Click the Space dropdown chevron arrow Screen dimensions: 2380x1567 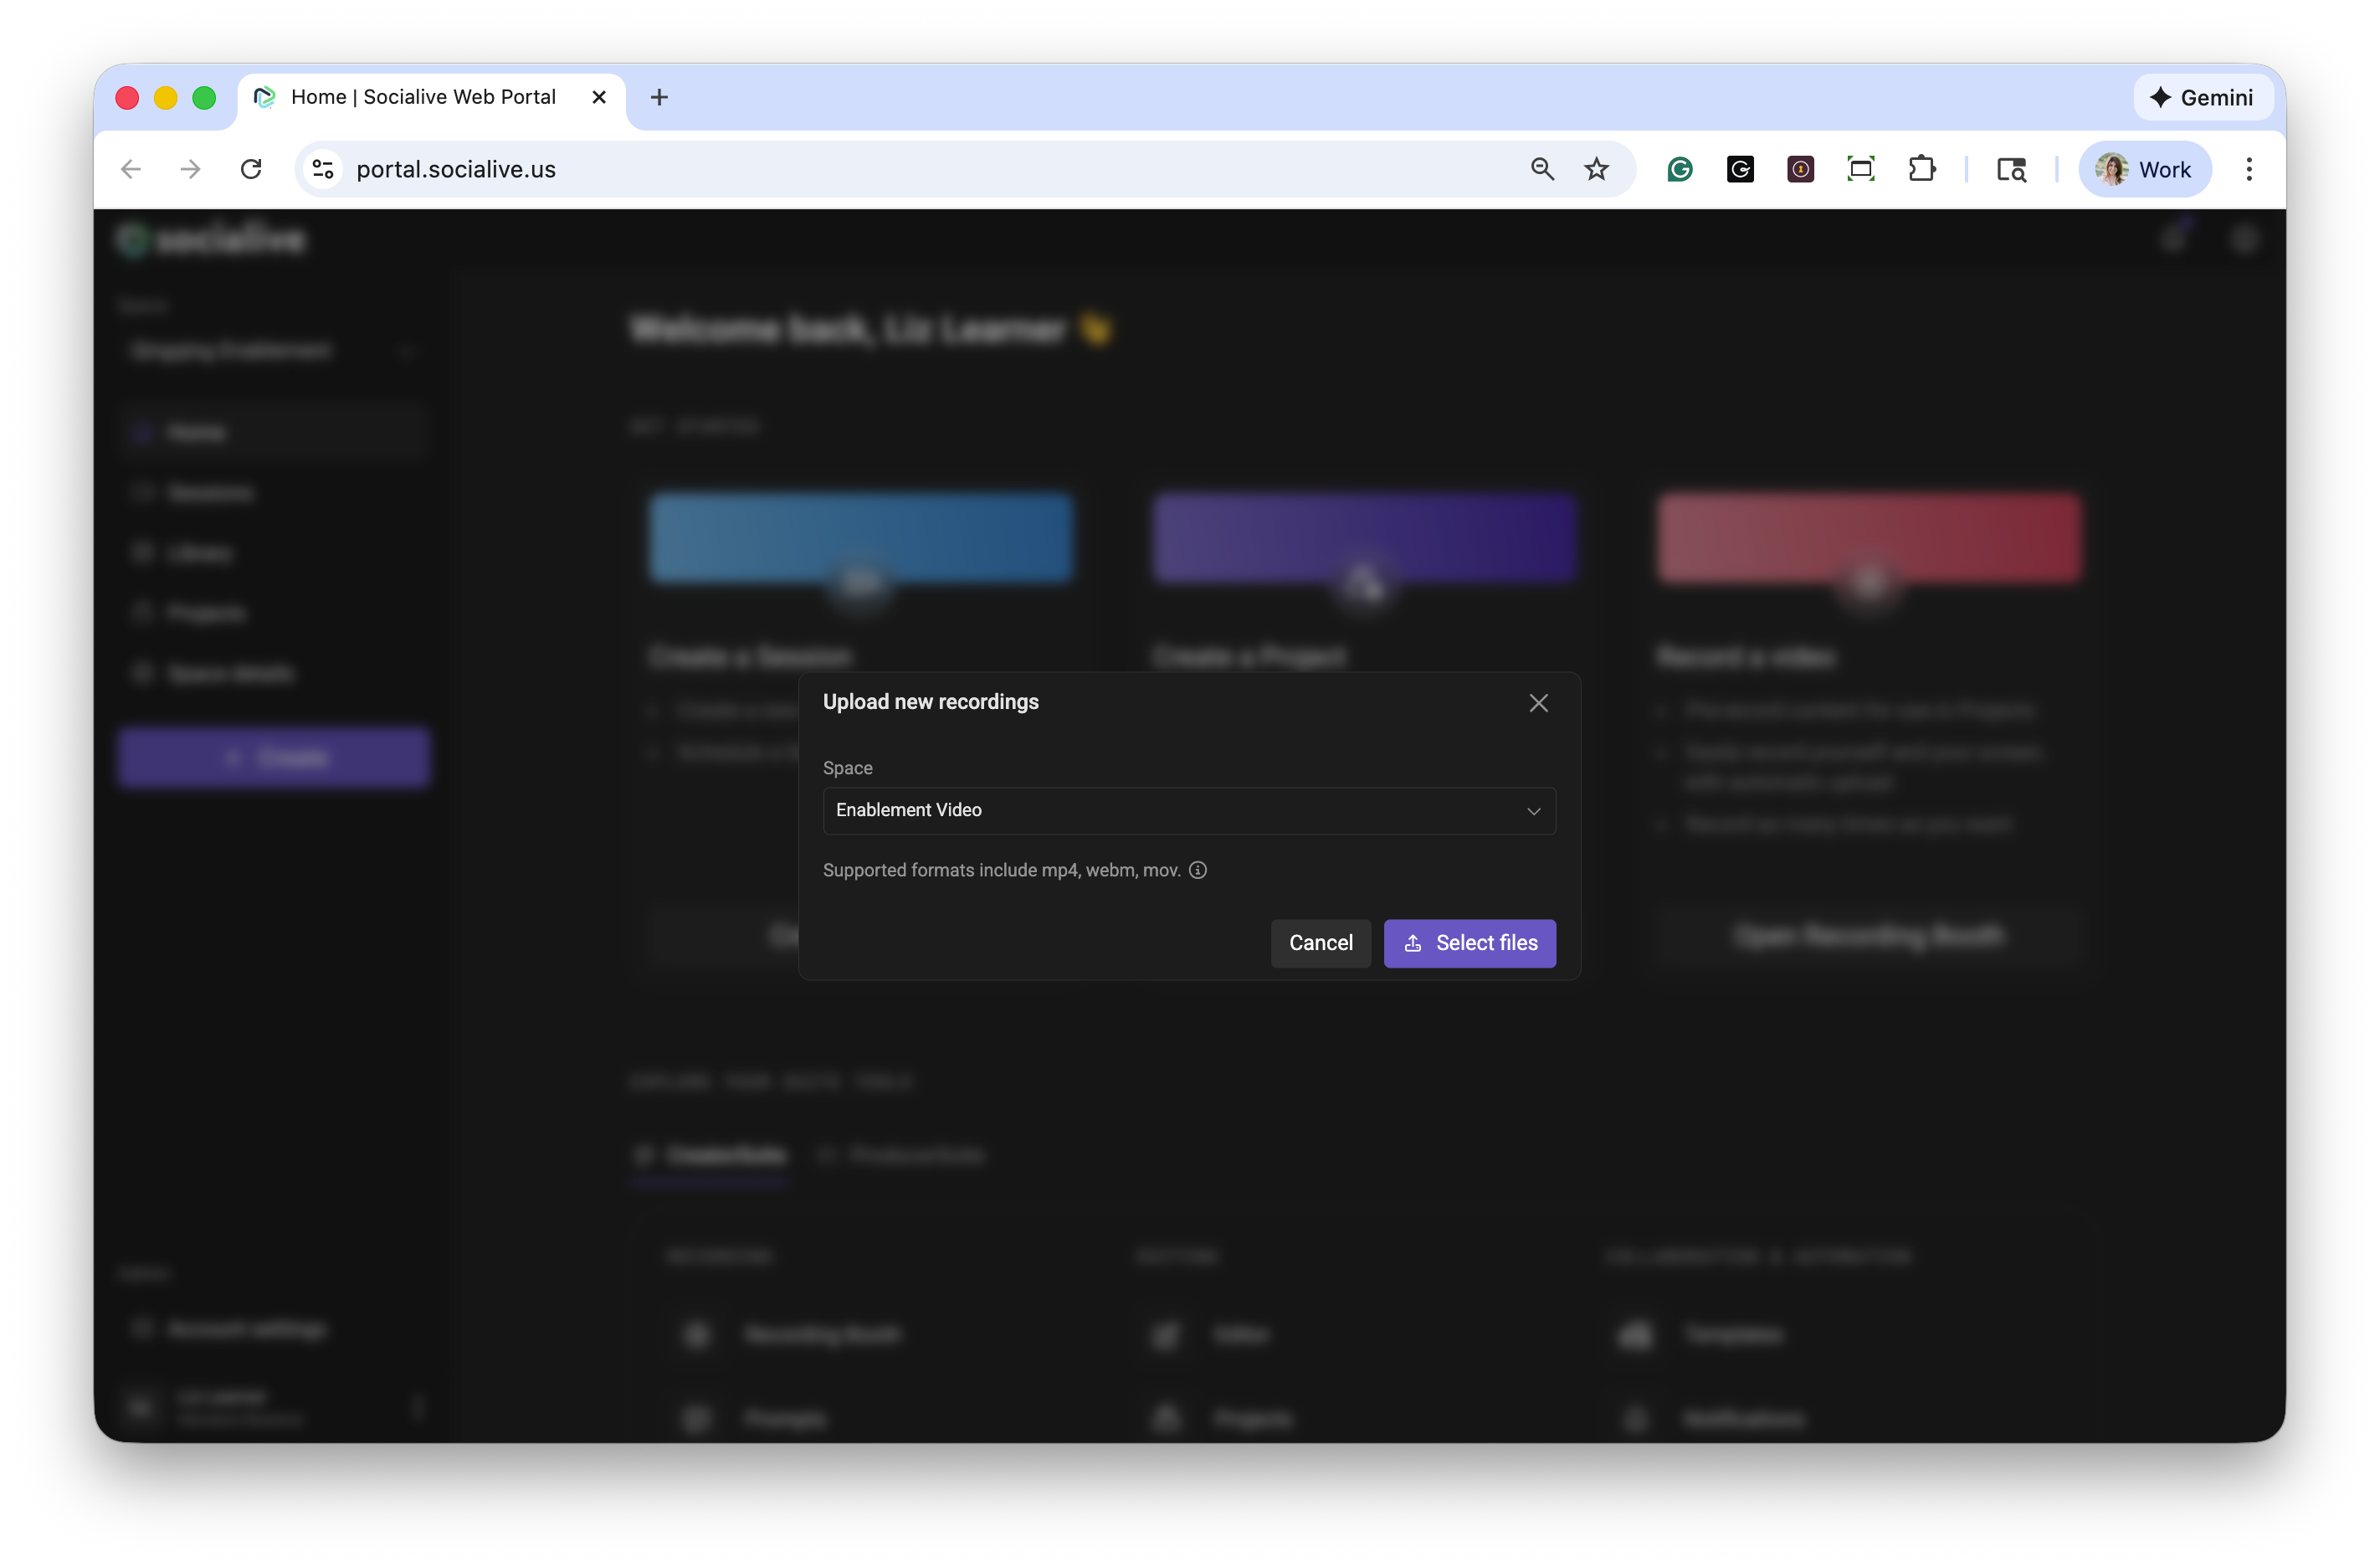[x=1533, y=811]
